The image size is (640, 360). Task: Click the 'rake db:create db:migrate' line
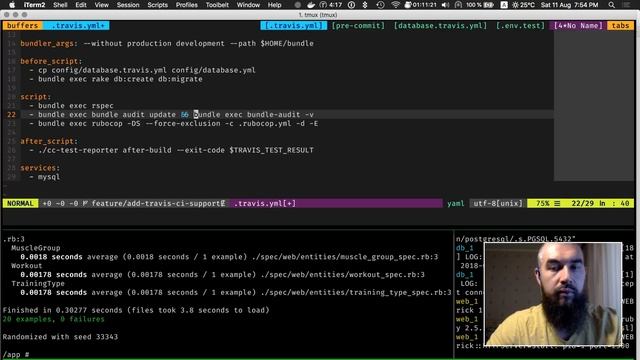coord(116,79)
